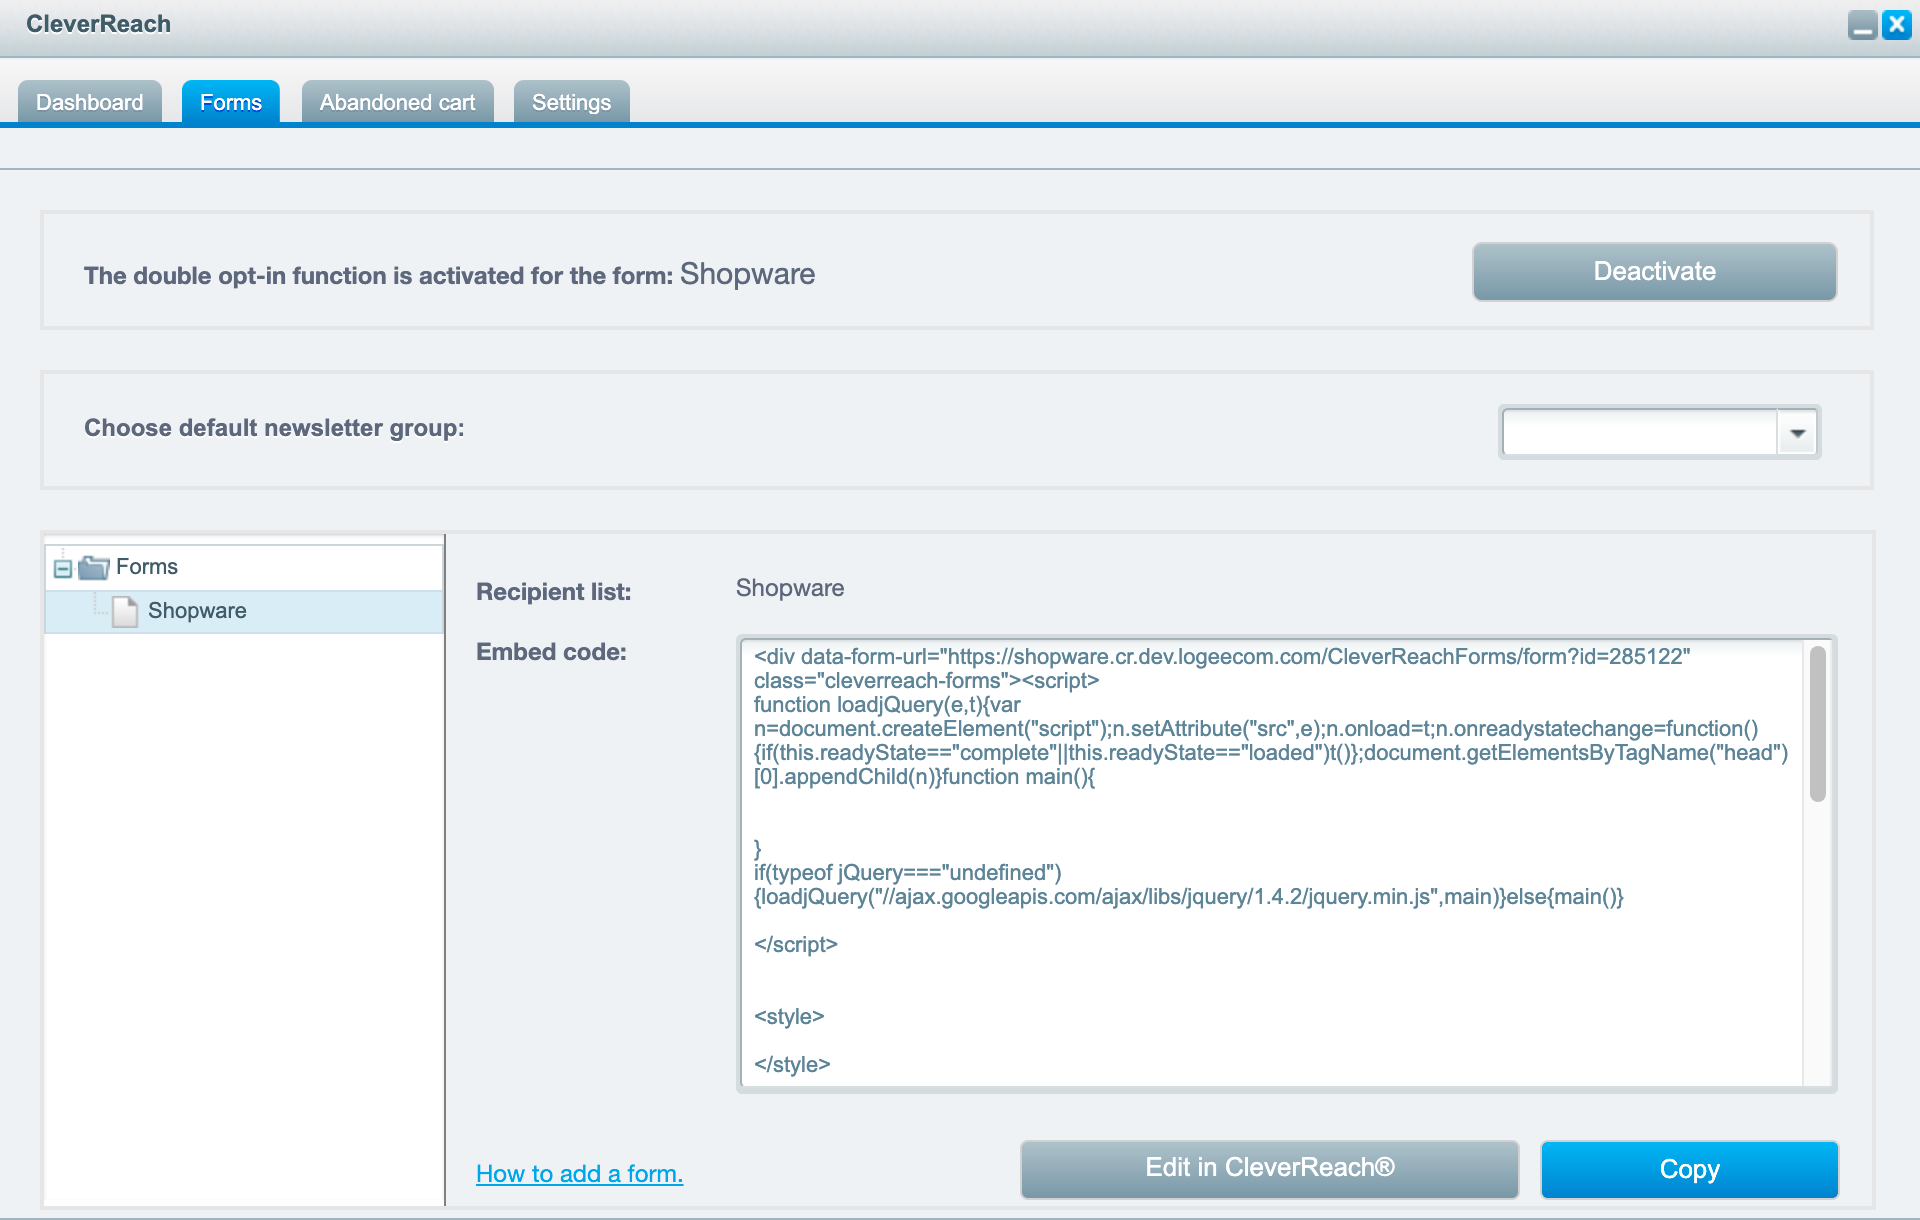Switch to the Dashboard tab

pos(90,103)
